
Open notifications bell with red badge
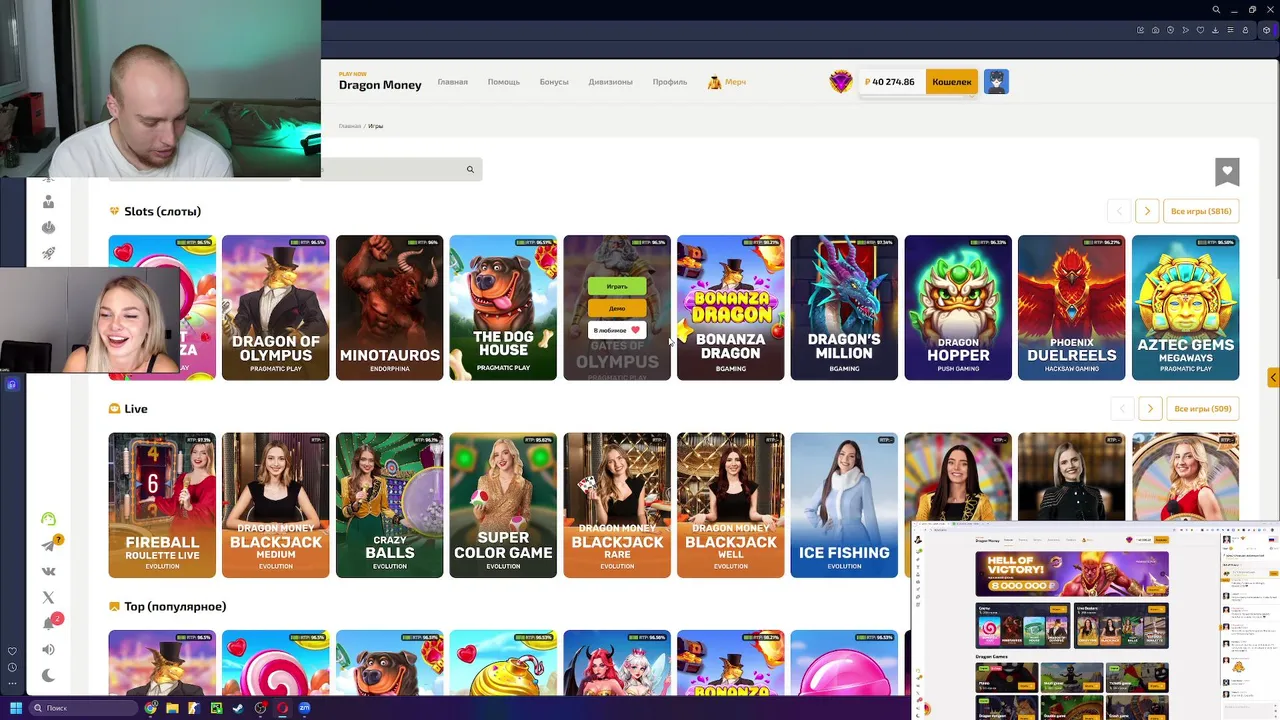tap(49, 623)
